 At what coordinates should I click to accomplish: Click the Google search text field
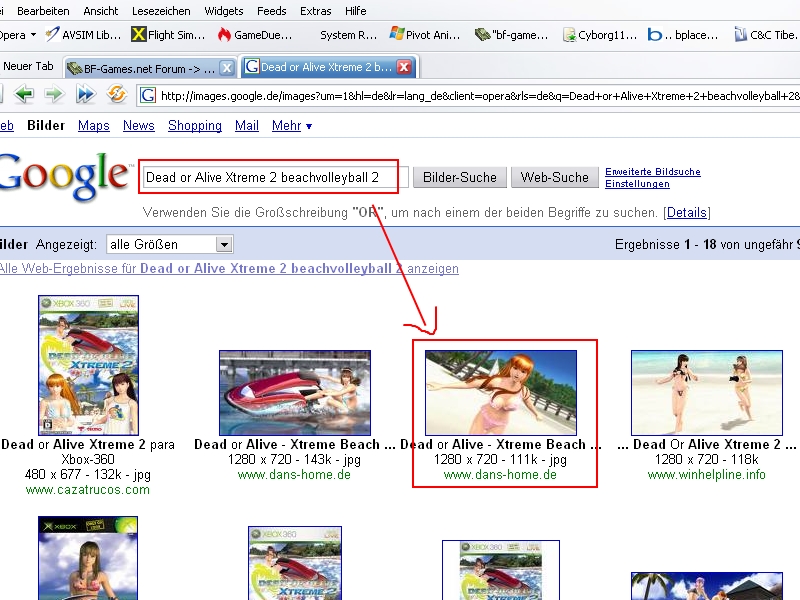tap(276, 177)
